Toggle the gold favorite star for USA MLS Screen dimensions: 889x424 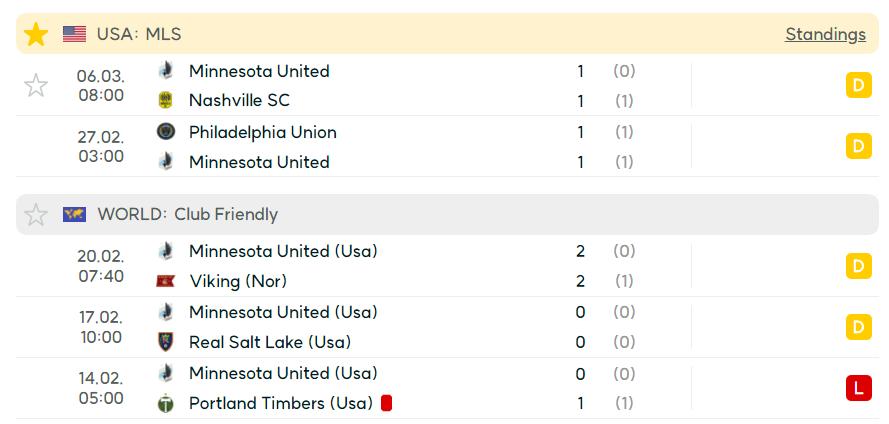pyautogui.click(x=36, y=35)
